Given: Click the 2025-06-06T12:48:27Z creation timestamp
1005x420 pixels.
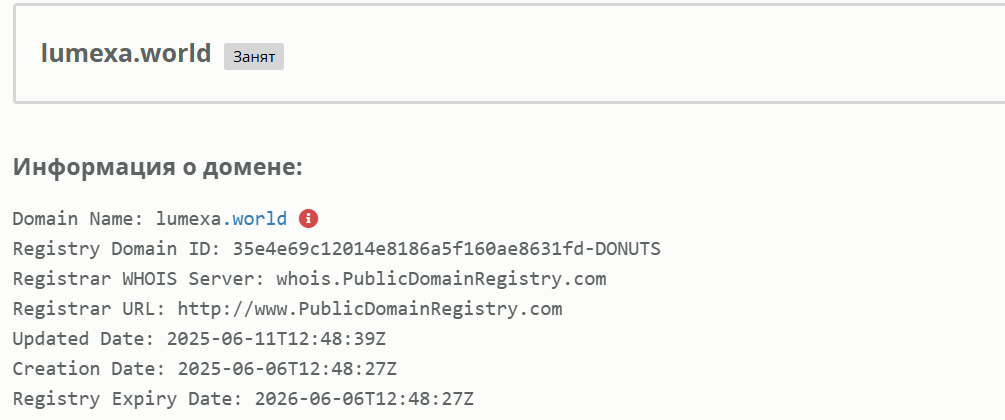Looking at the screenshot, I should pyautogui.click(x=287, y=369).
